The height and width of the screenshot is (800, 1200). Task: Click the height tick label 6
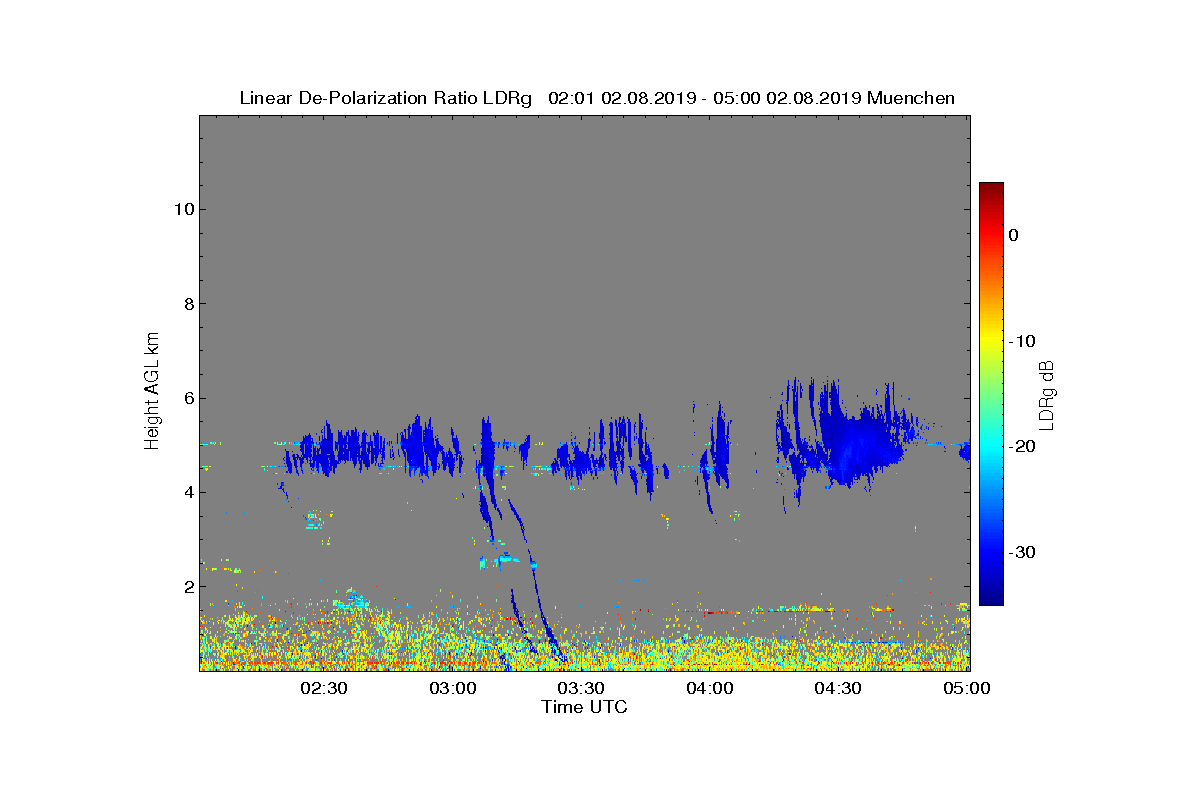(x=187, y=398)
